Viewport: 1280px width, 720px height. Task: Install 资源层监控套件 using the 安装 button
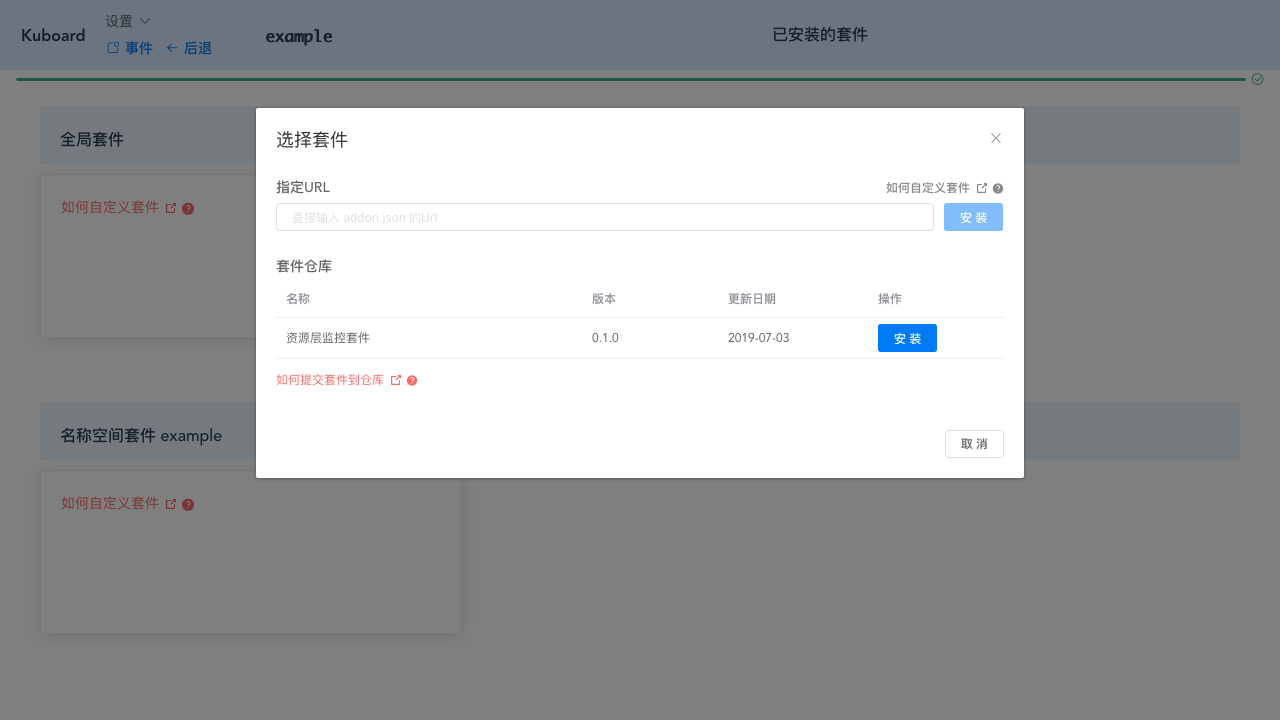[907, 338]
